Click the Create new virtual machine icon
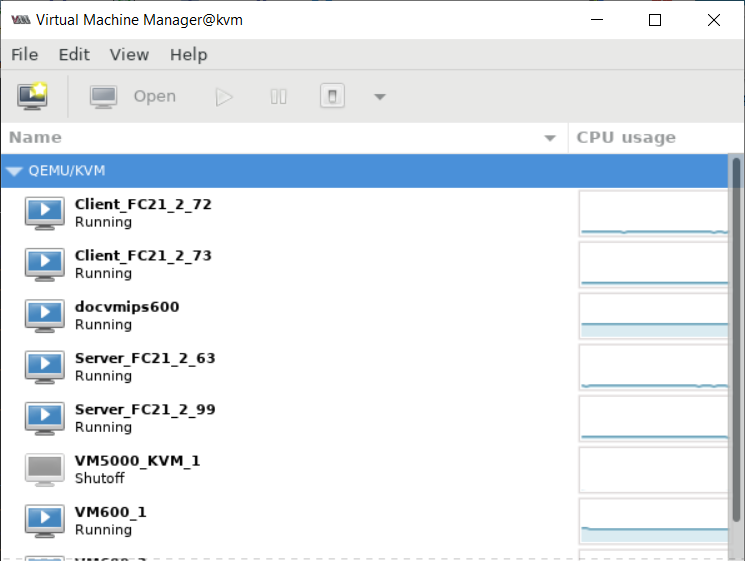The image size is (745, 561). click(x=32, y=96)
